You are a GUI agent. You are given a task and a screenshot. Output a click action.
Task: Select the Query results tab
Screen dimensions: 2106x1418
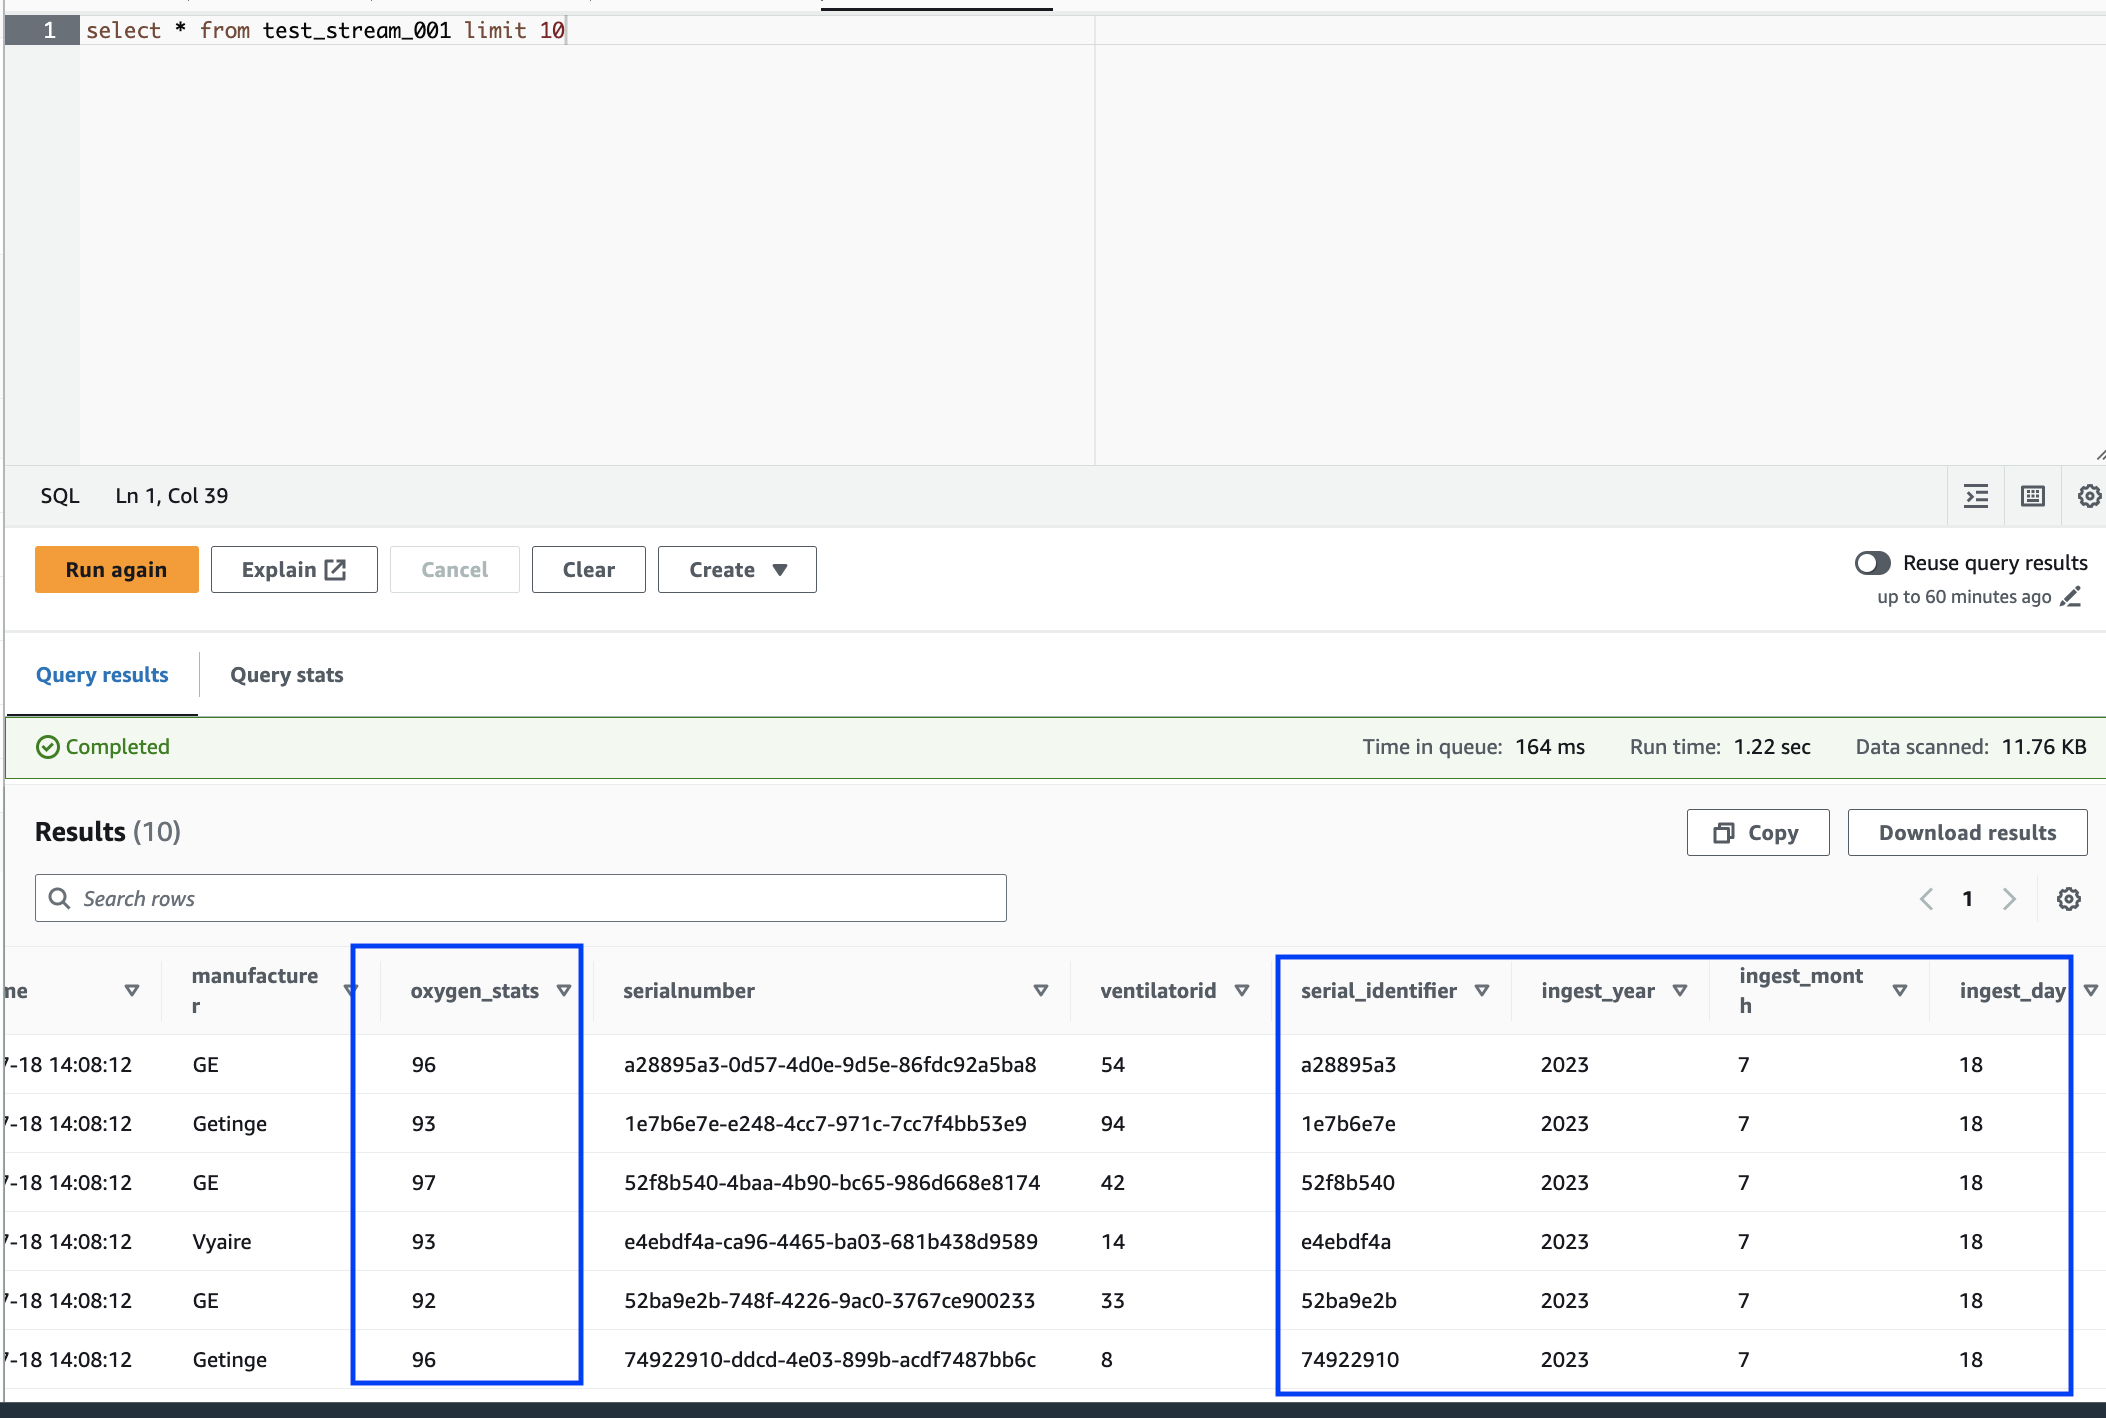click(101, 675)
